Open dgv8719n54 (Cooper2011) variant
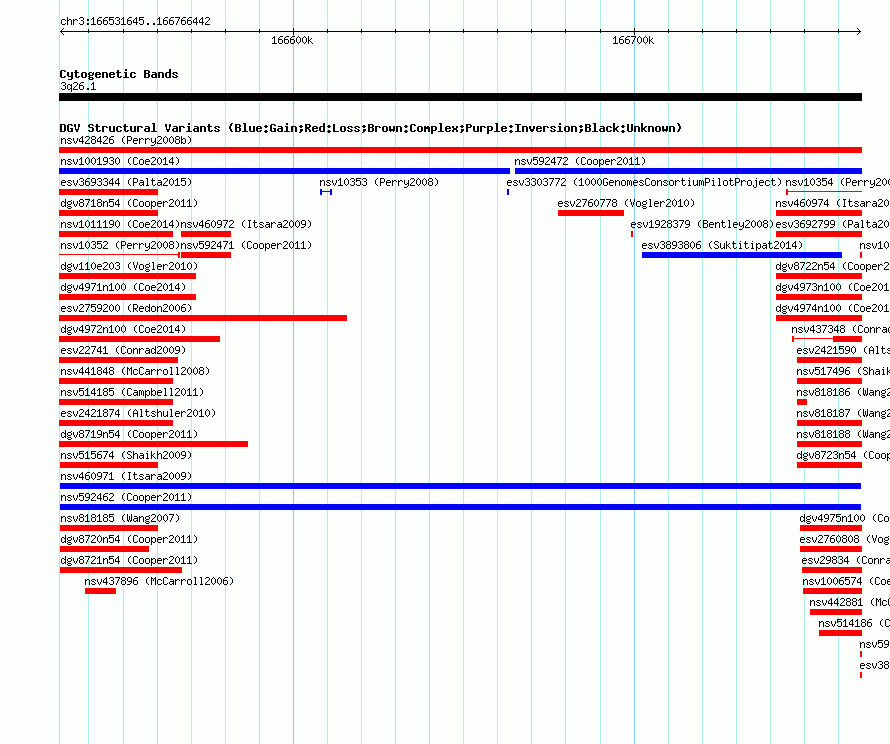The image size is (890, 744). pos(129,434)
